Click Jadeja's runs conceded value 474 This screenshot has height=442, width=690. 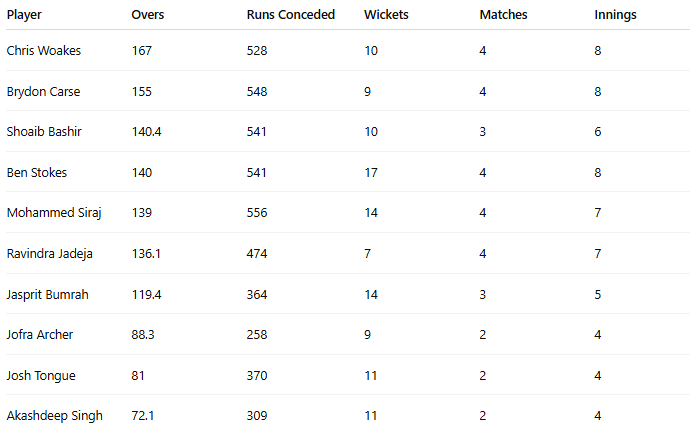257,254
